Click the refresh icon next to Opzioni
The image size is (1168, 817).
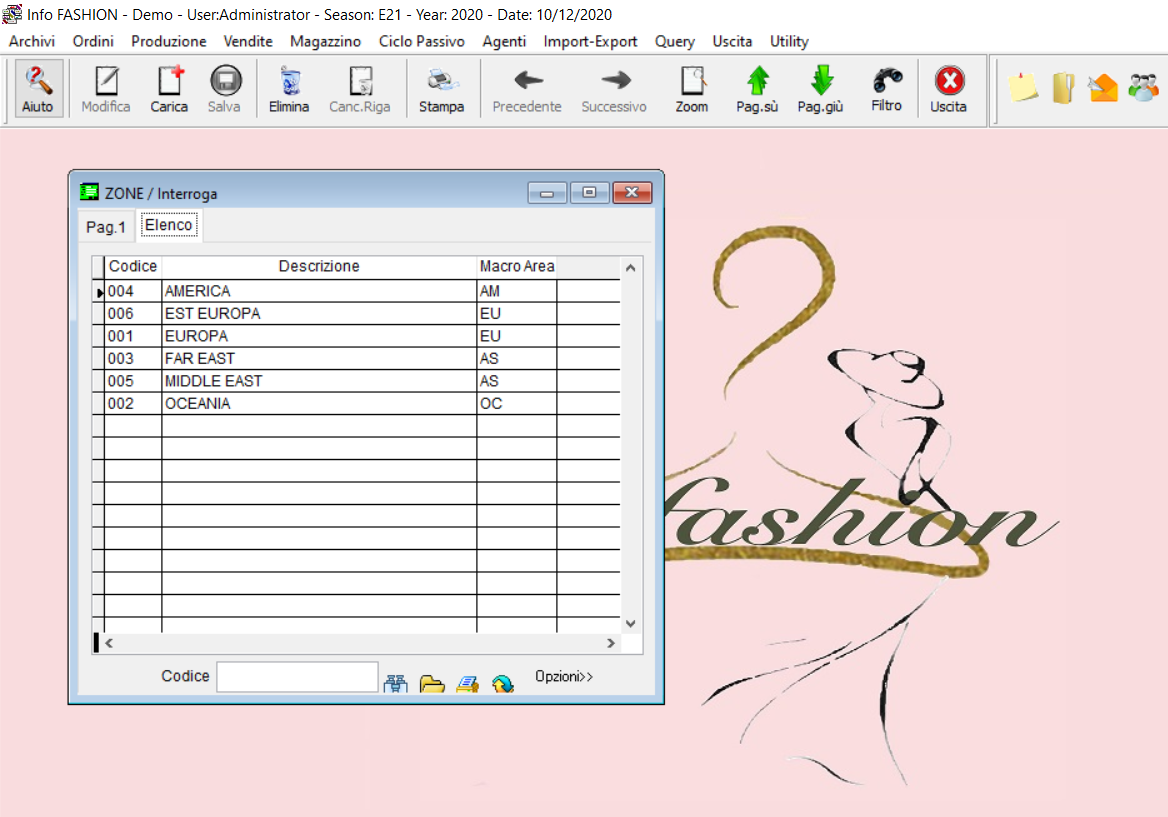click(x=502, y=684)
